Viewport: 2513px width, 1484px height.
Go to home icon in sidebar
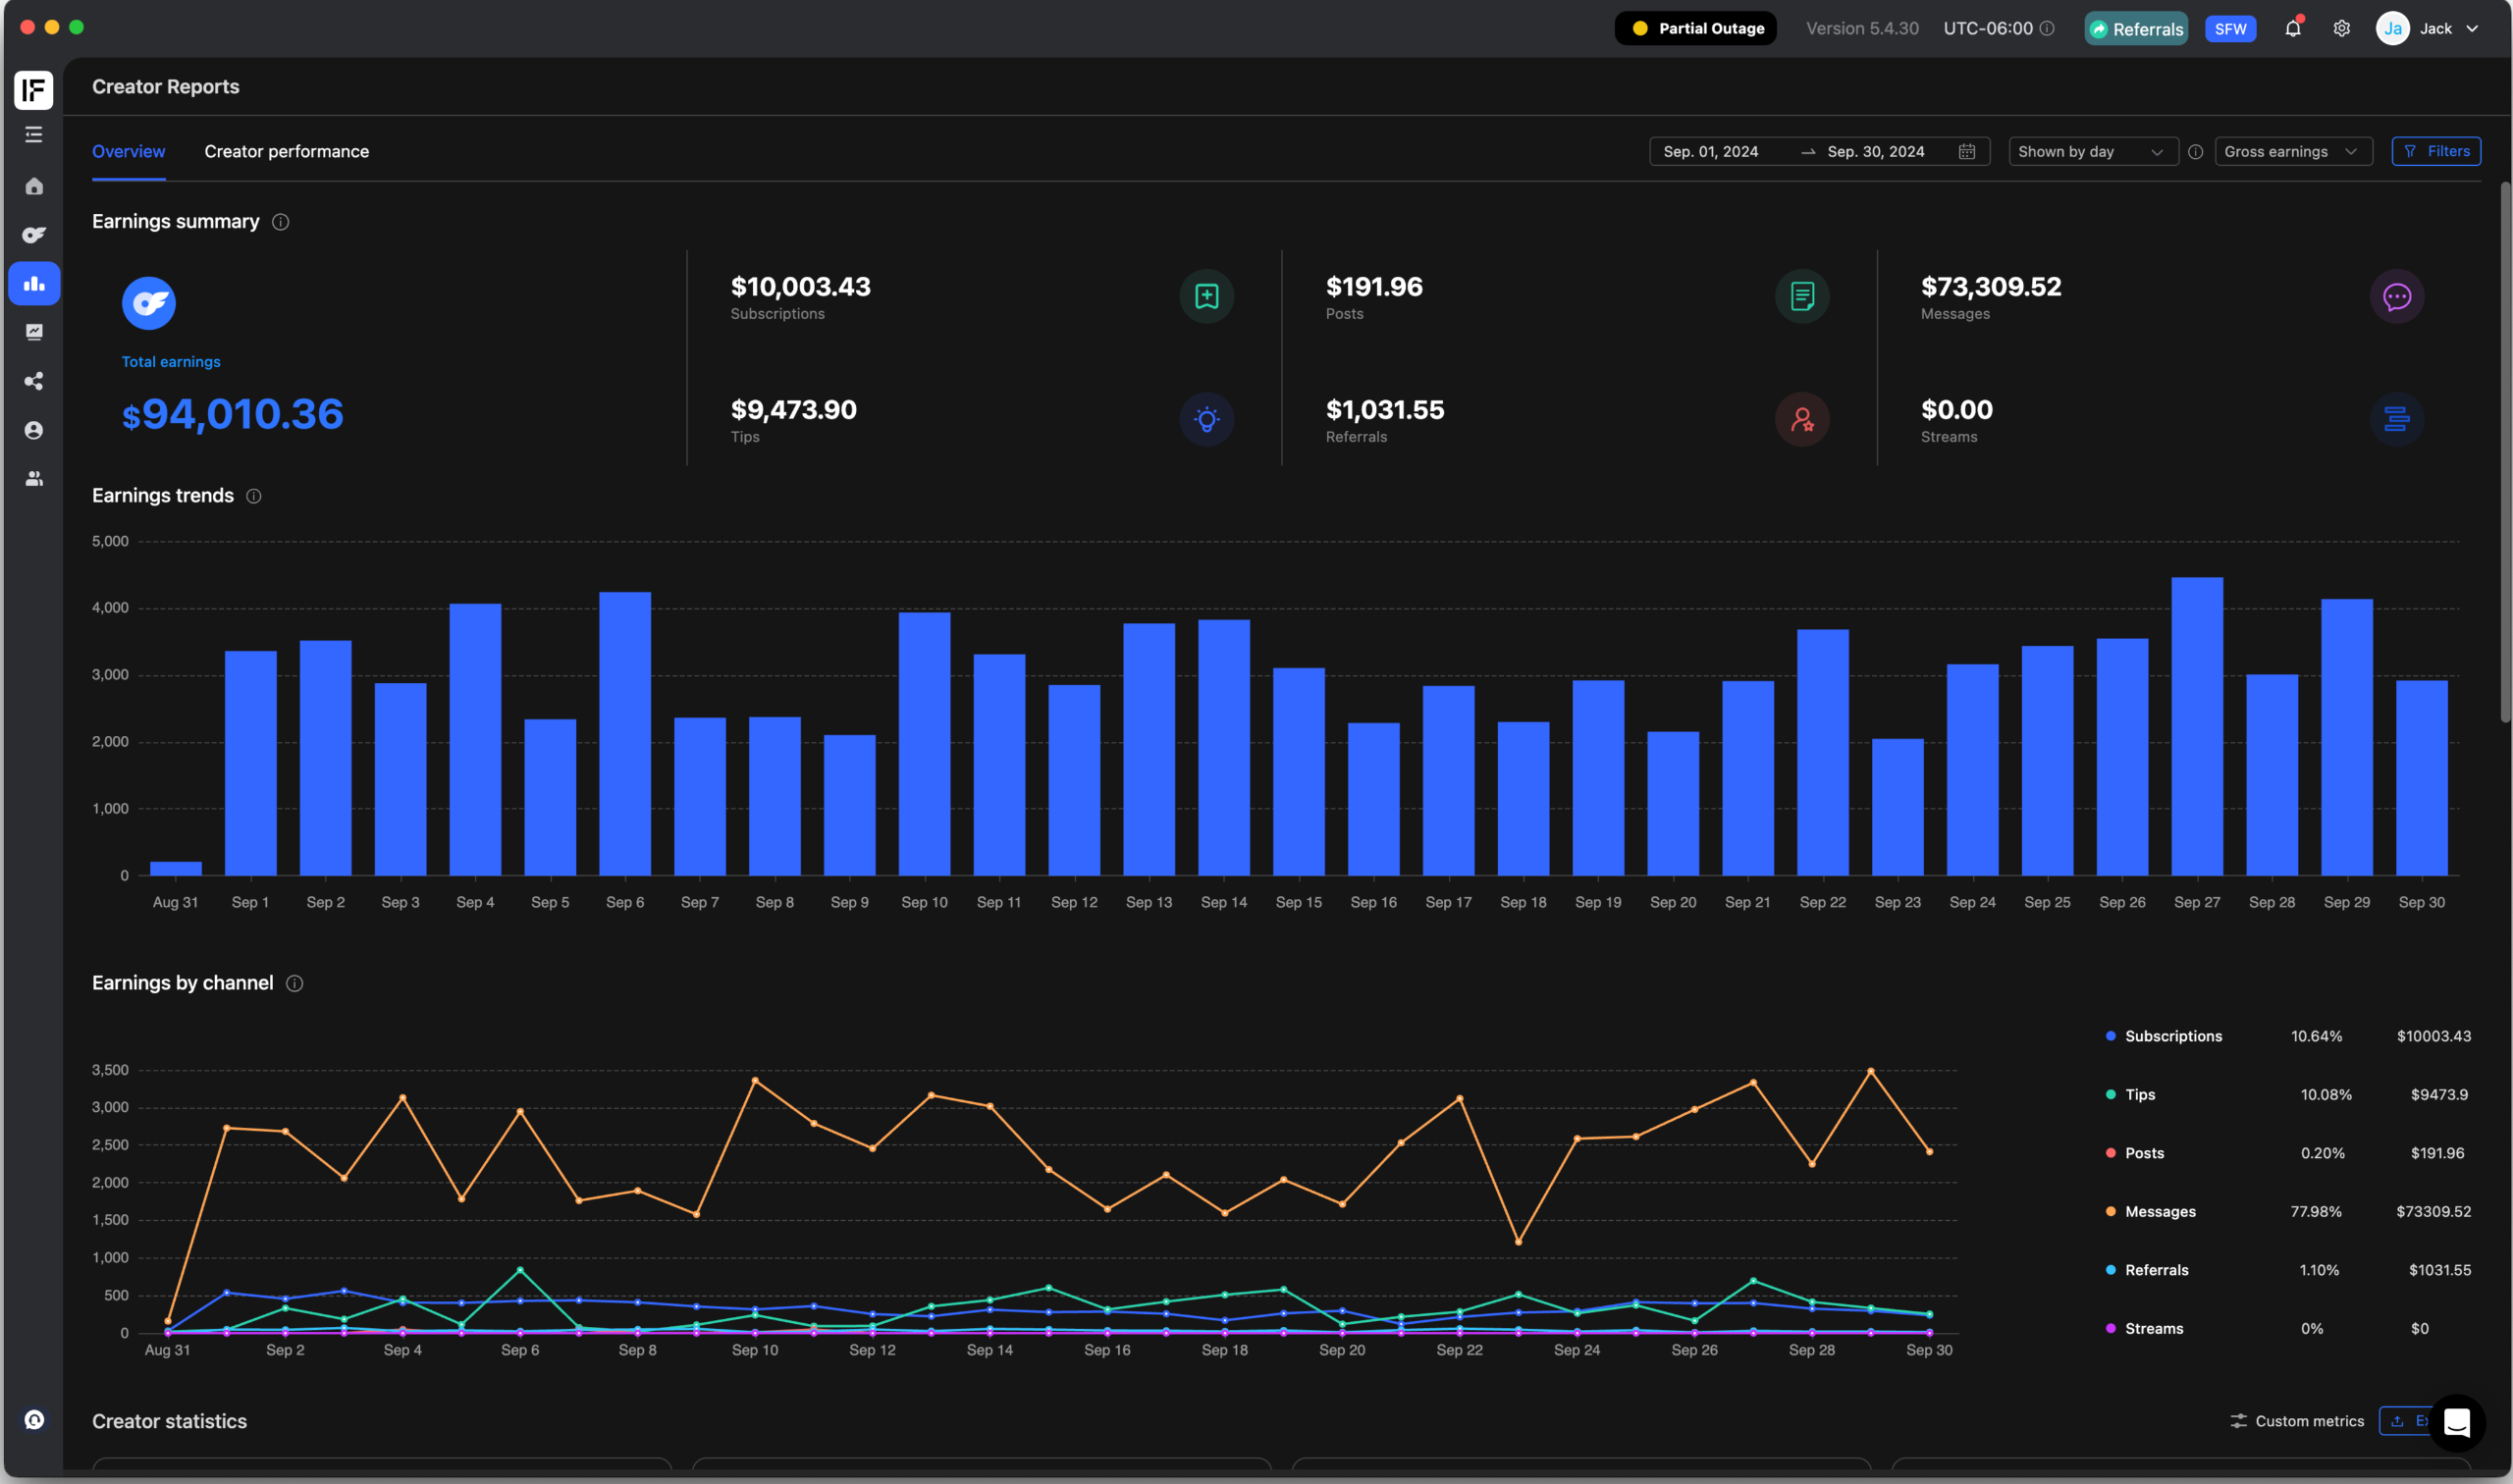click(x=34, y=186)
